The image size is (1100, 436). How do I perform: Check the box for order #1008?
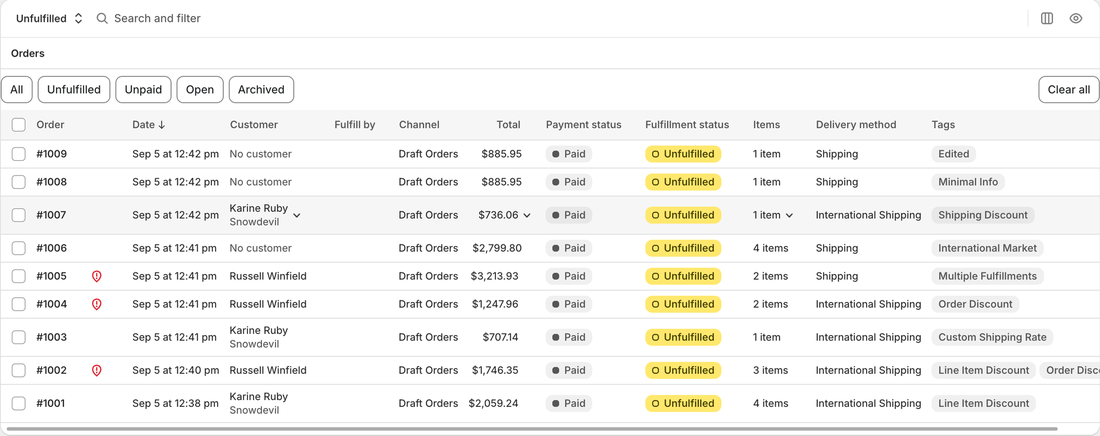[x=19, y=182]
